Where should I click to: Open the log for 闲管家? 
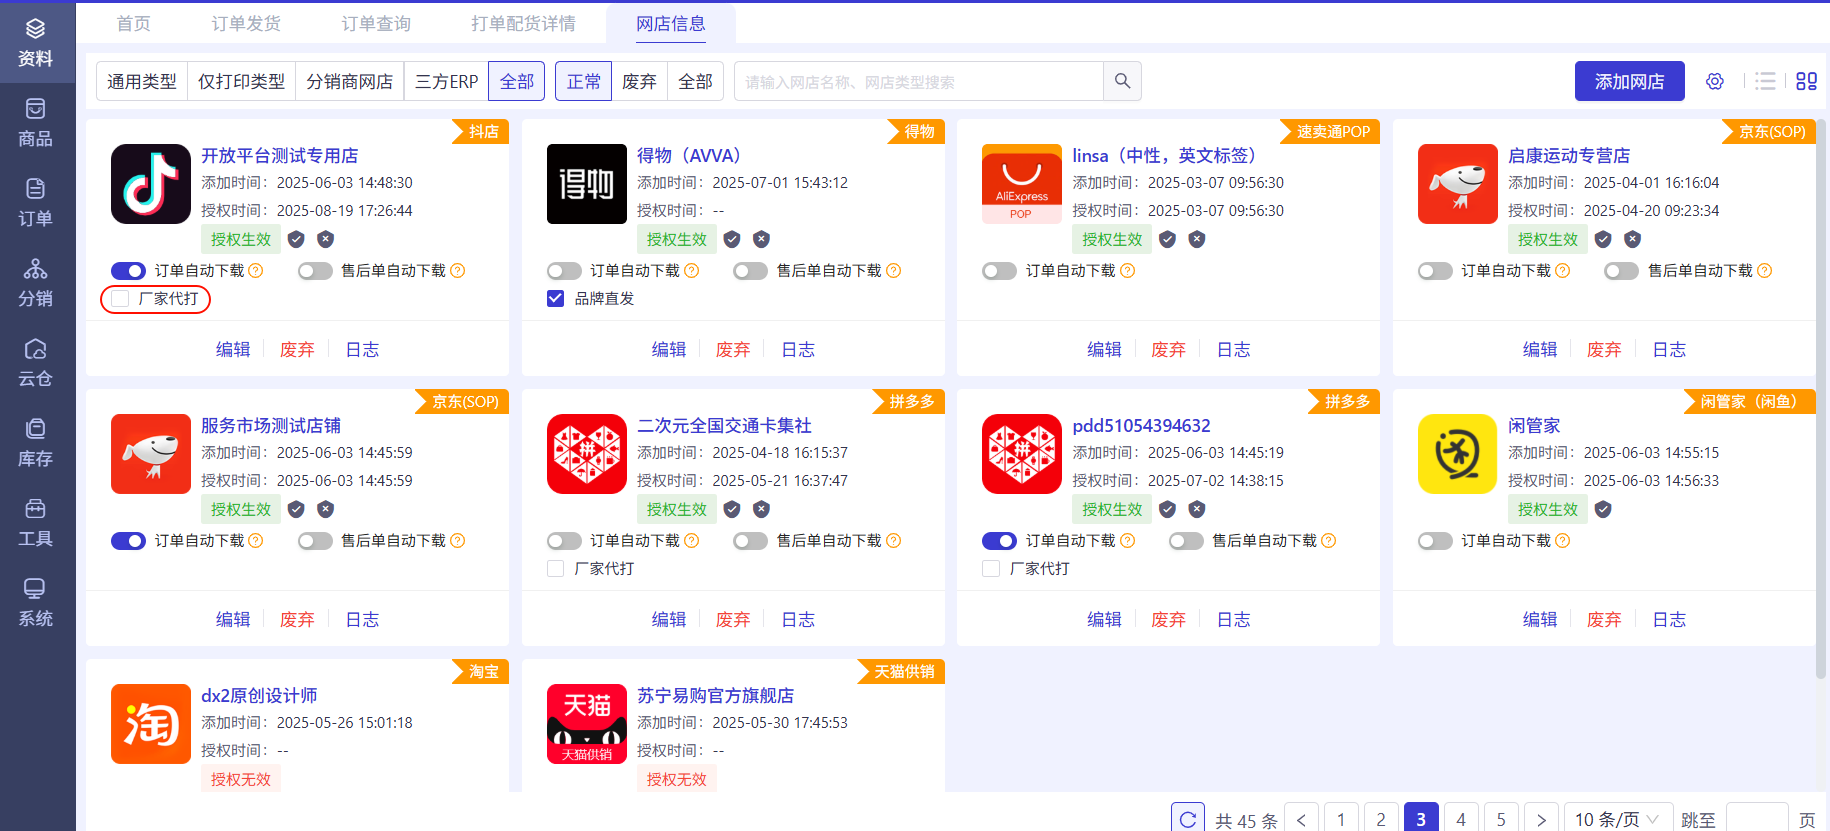click(x=1669, y=619)
